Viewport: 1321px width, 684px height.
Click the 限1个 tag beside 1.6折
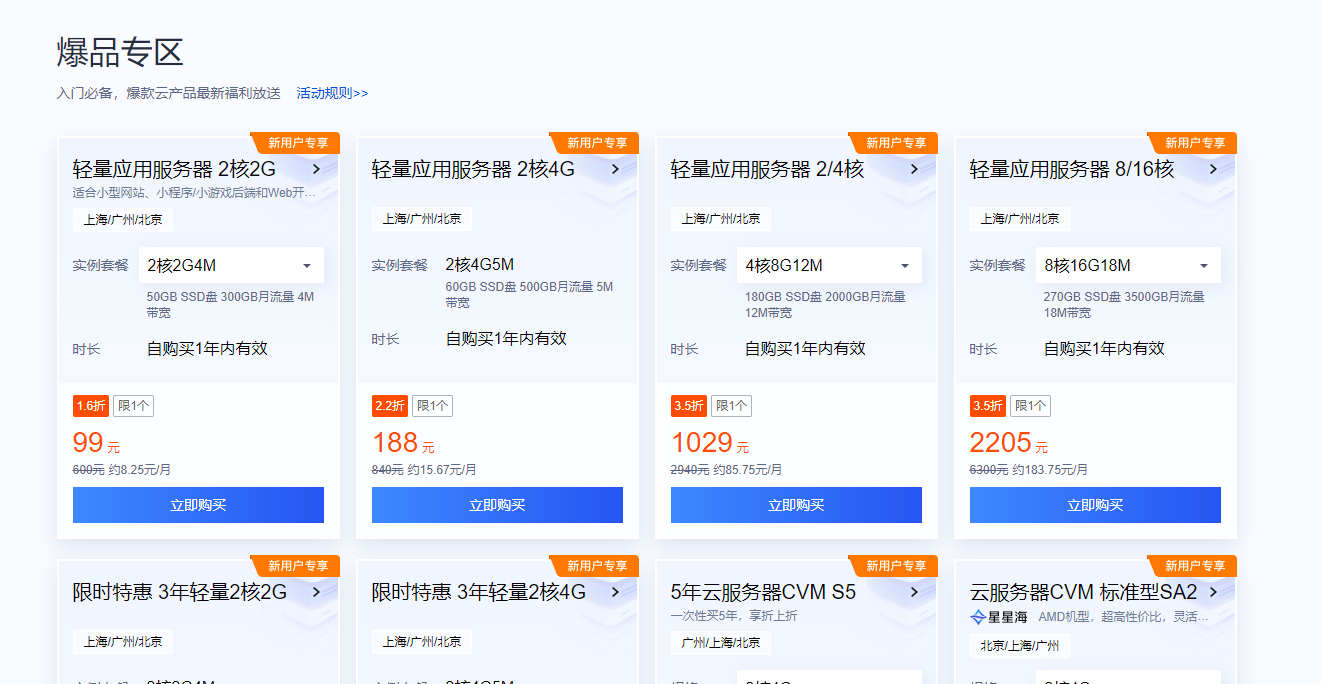(x=132, y=405)
